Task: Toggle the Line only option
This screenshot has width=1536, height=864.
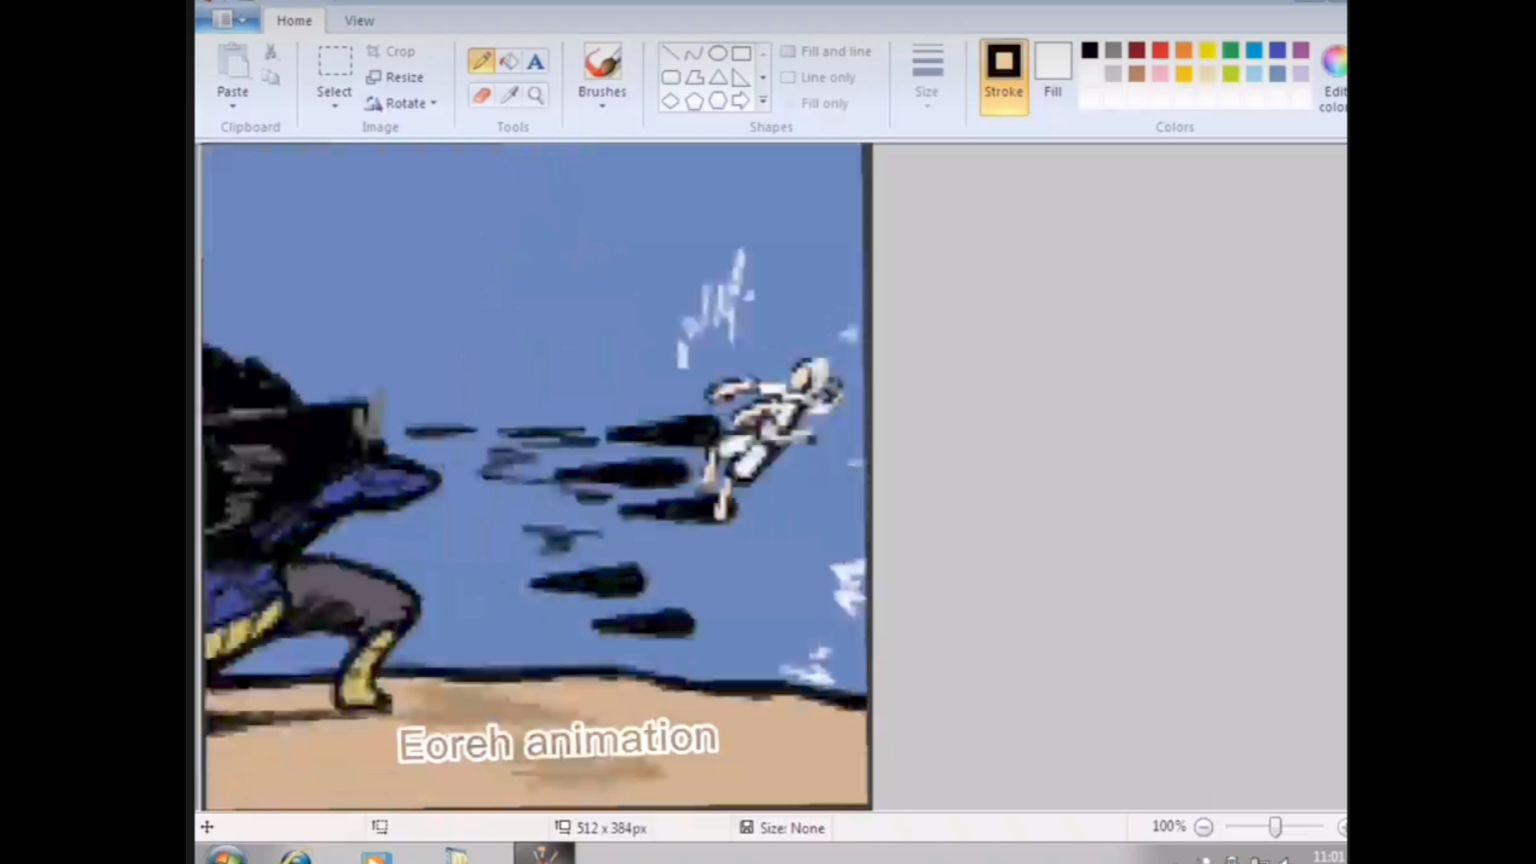Action: [818, 77]
